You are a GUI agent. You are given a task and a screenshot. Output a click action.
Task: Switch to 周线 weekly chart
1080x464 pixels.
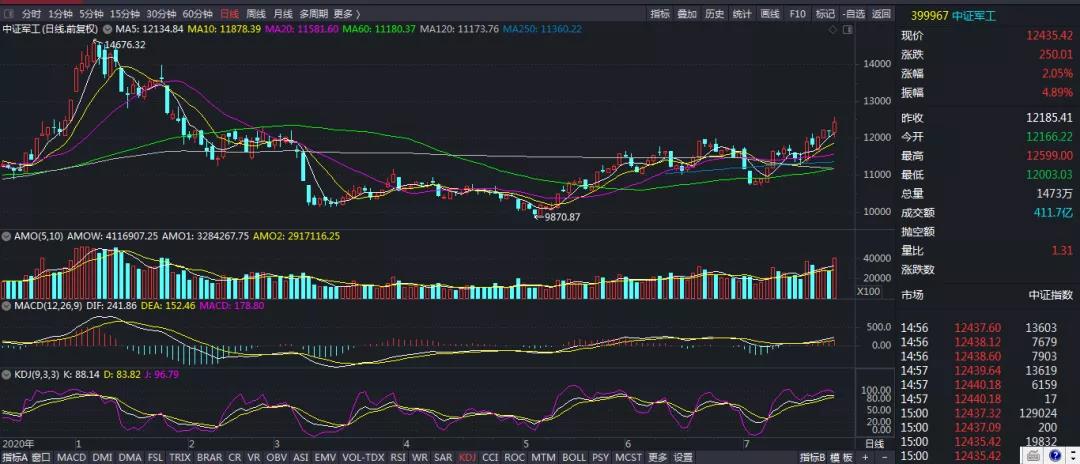(256, 14)
